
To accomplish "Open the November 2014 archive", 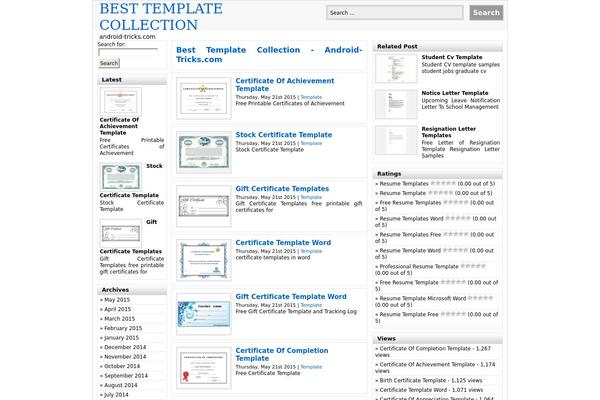I will click(125, 357).
